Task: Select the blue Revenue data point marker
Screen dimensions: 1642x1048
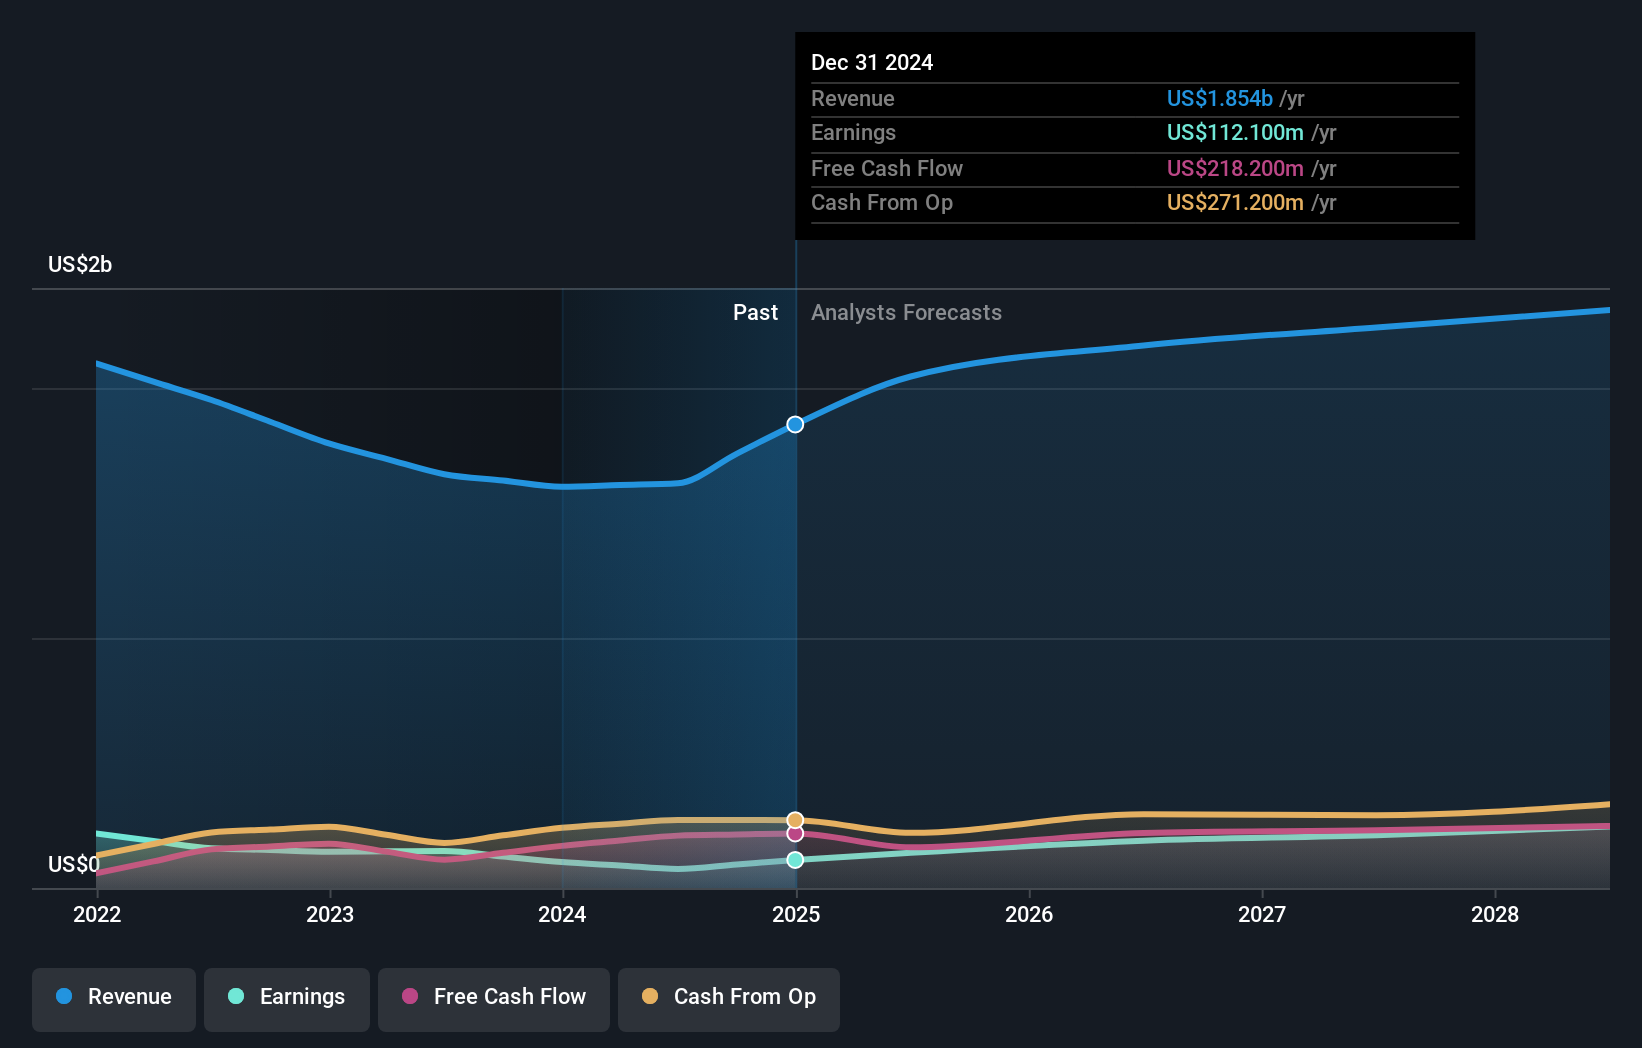Action: point(795,424)
